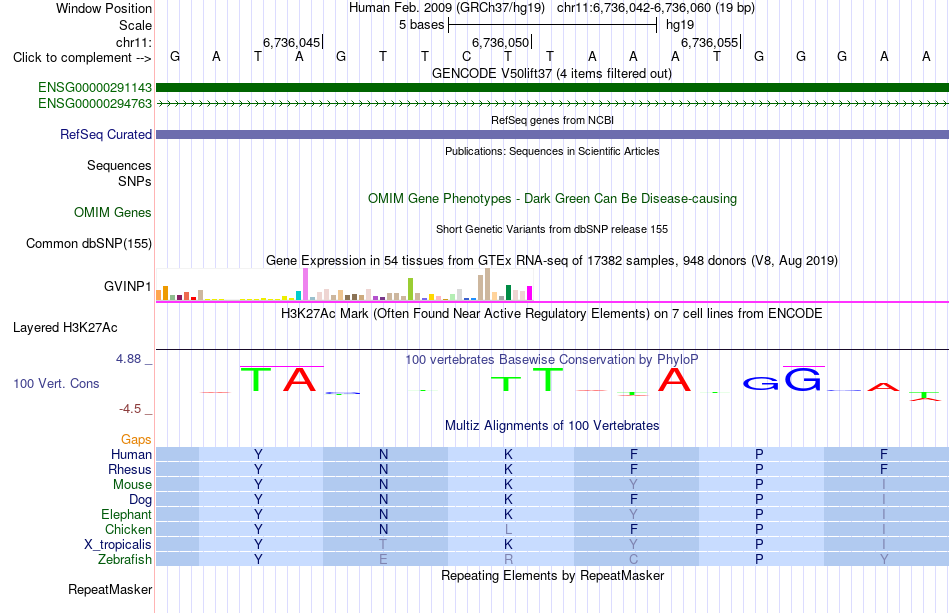Select the X_tropicalis species label

coord(118,544)
